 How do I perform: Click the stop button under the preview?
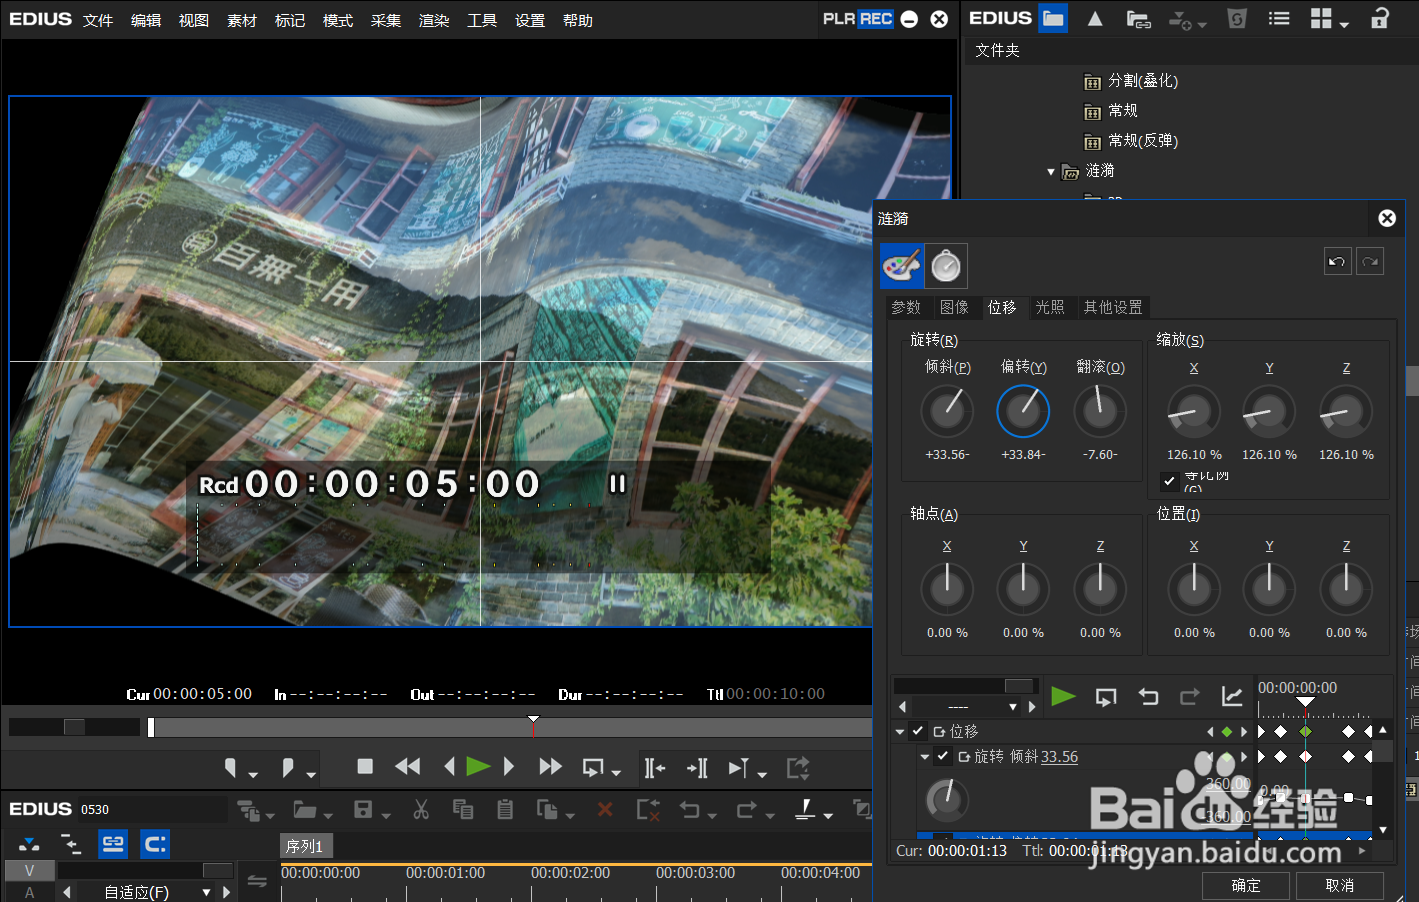365,767
